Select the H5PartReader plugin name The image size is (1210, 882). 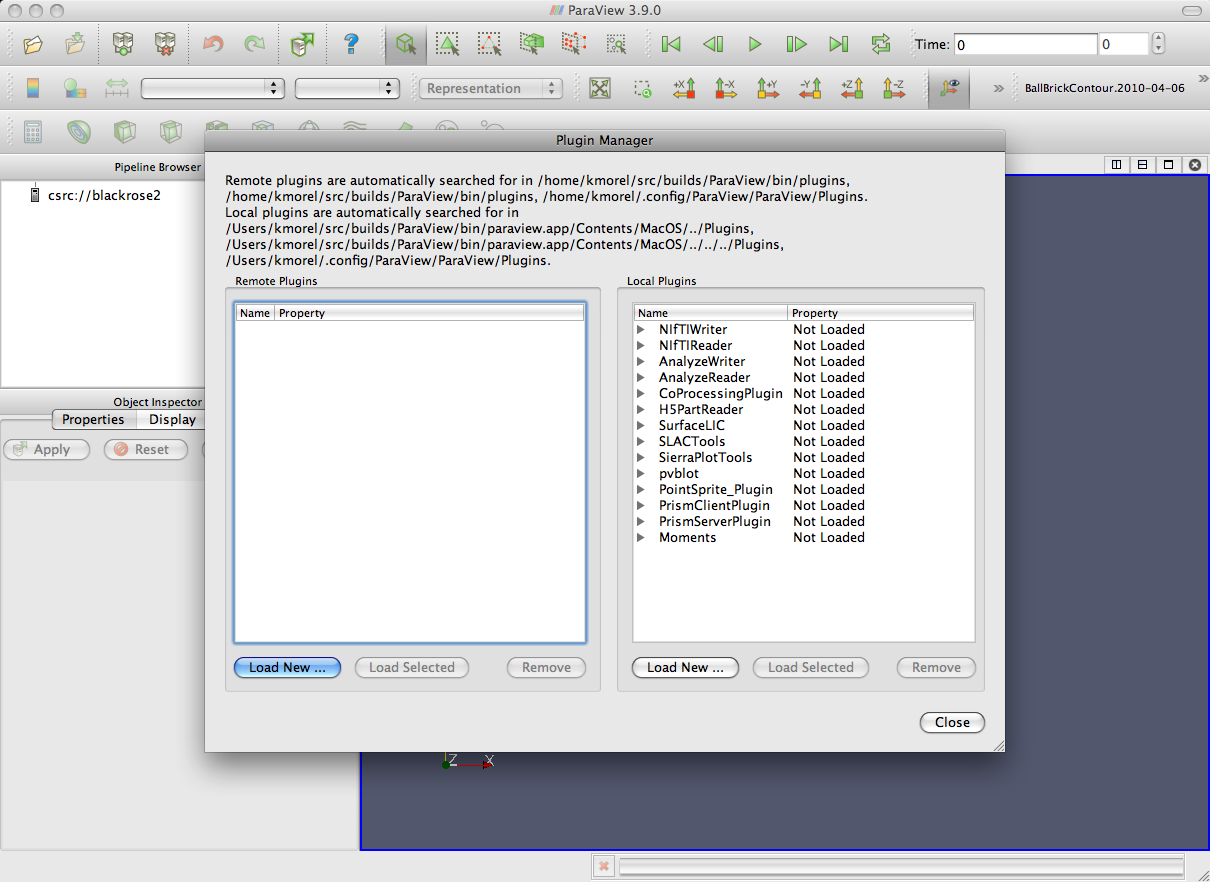click(701, 410)
